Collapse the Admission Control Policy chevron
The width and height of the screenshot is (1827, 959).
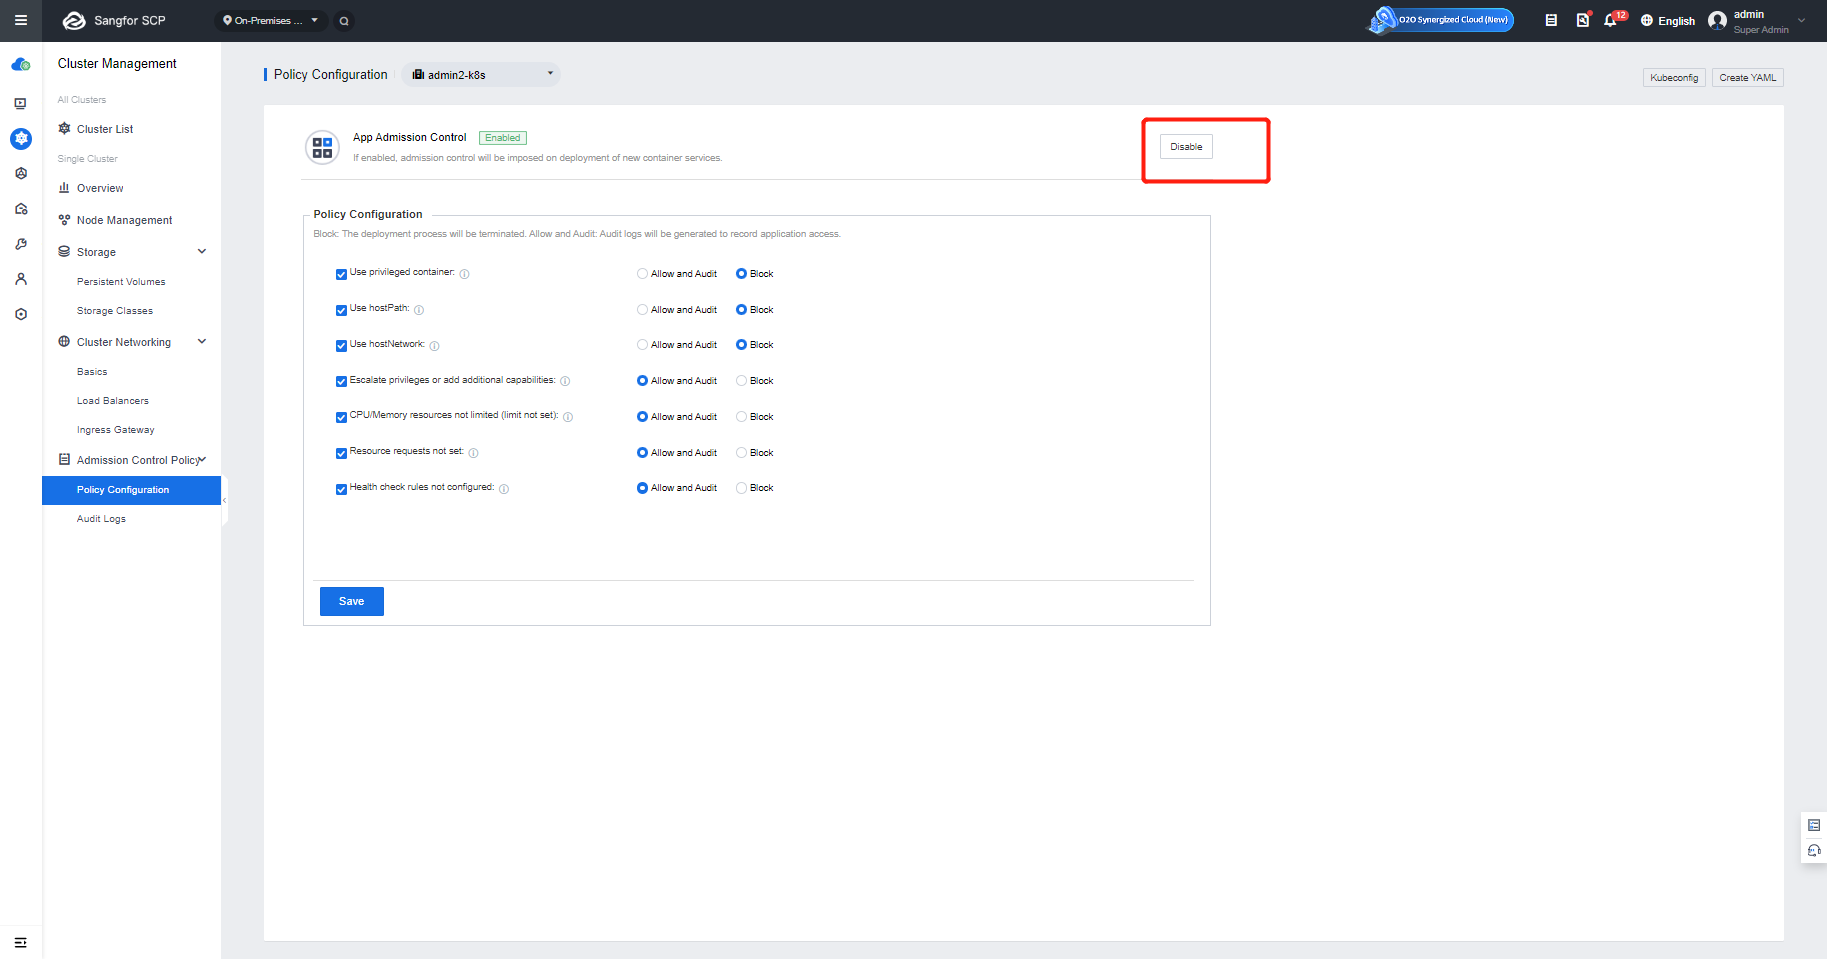coord(203,460)
